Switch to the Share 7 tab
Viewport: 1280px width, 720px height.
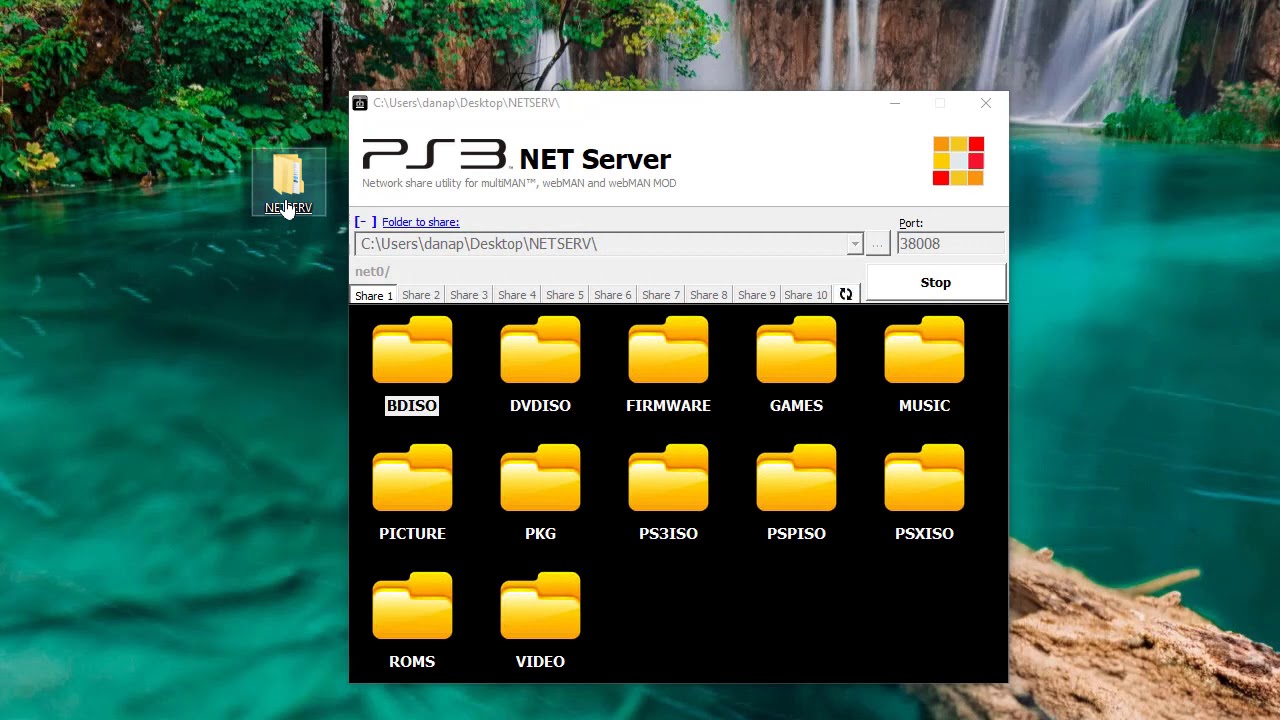[661, 295]
